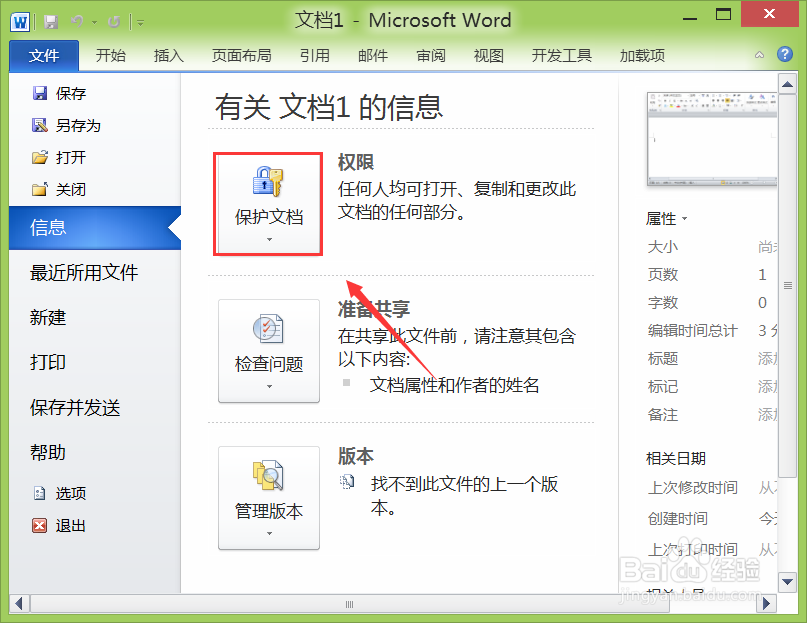The height and width of the screenshot is (623, 807).
Task: Click the 字数 property label
Action: click(663, 302)
